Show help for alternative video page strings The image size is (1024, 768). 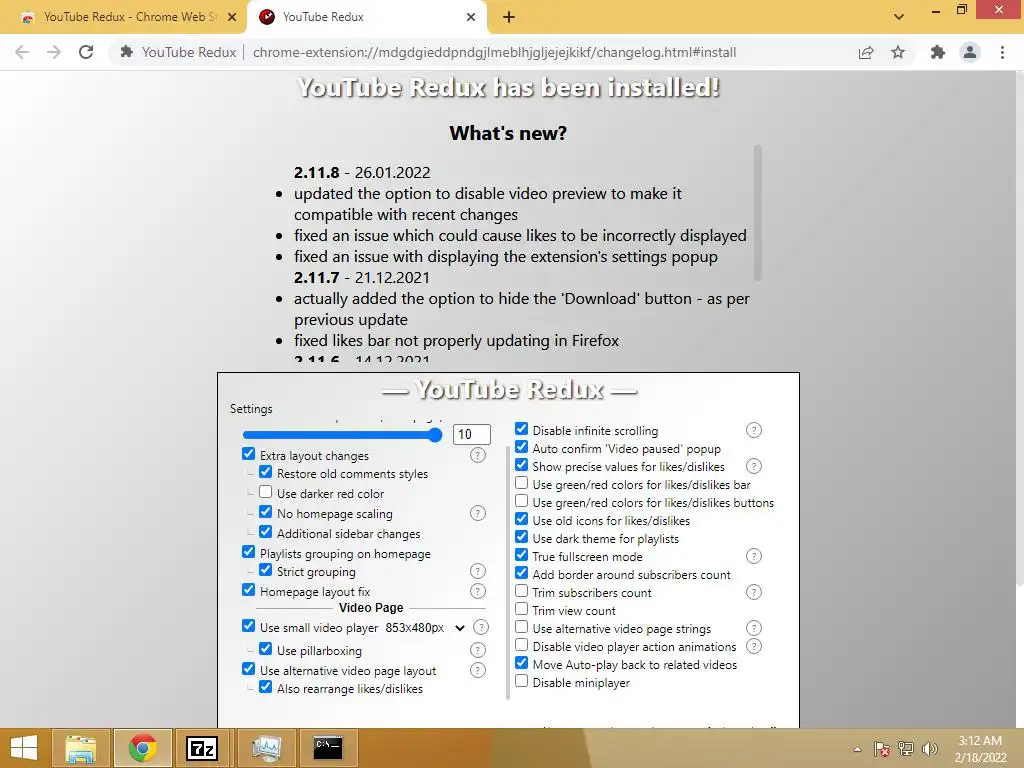[x=754, y=628]
